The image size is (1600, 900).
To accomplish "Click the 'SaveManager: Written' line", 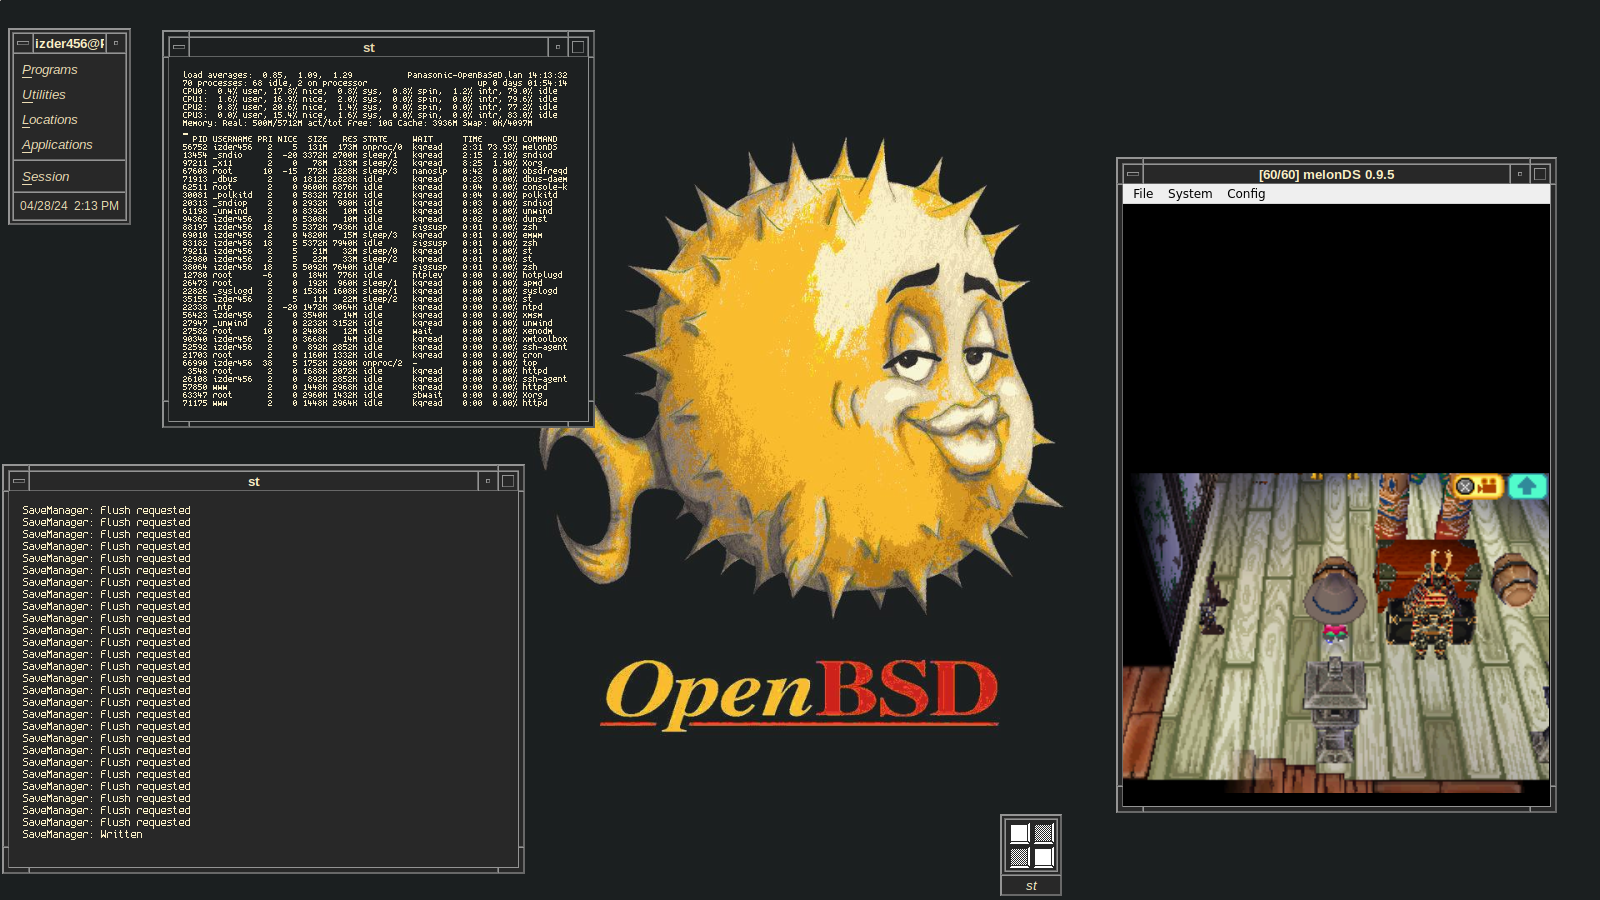I will click(x=82, y=834).
